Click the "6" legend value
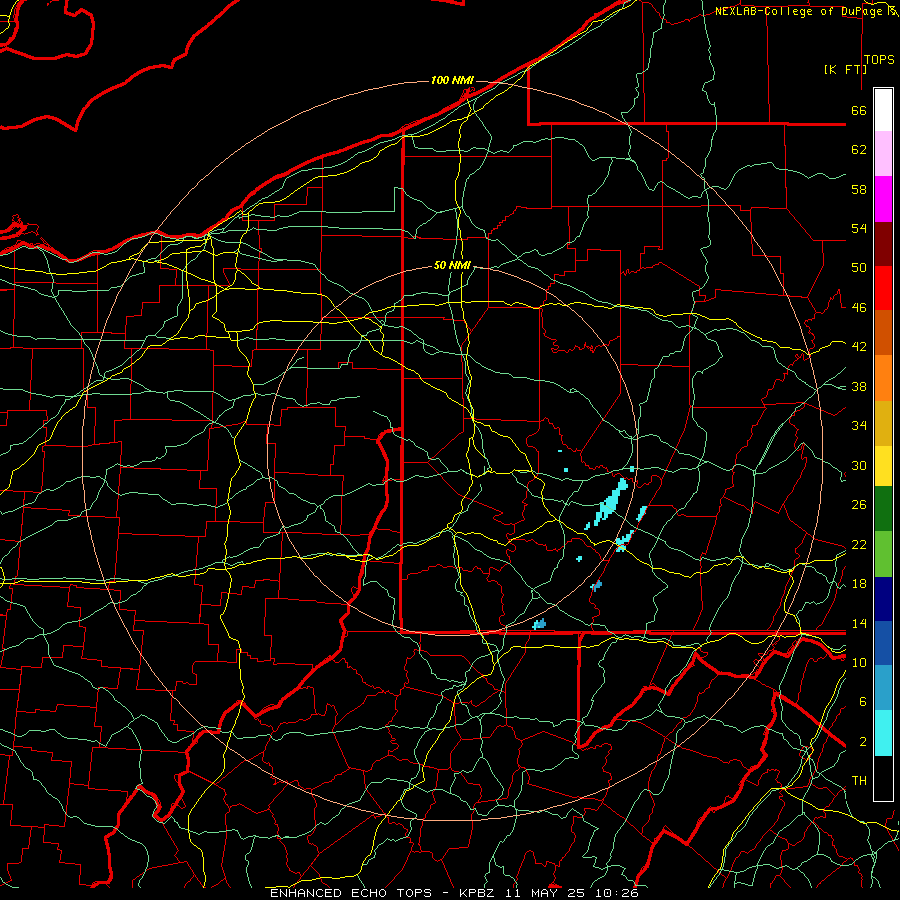 [x=863, y=702]
